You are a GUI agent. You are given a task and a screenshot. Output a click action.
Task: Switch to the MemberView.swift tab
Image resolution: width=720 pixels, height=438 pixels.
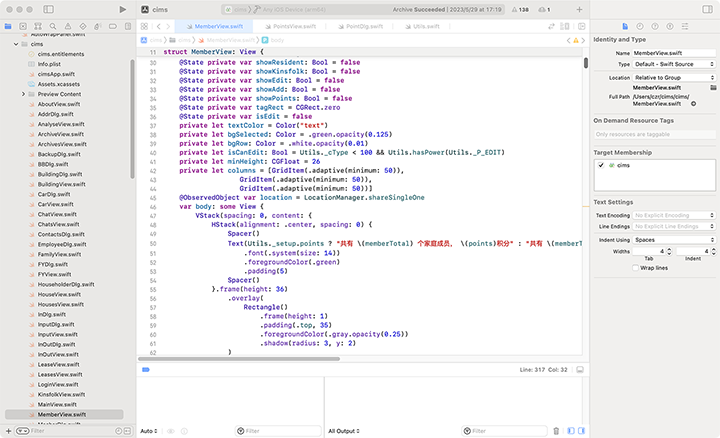[x=214, y=26]
